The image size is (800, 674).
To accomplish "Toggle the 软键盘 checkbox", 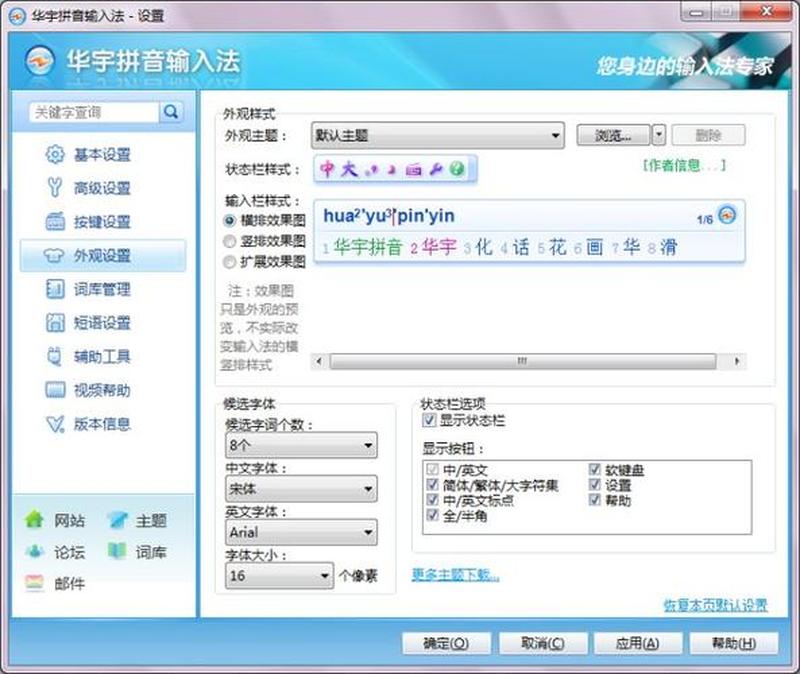I will (x=594, y=469).
